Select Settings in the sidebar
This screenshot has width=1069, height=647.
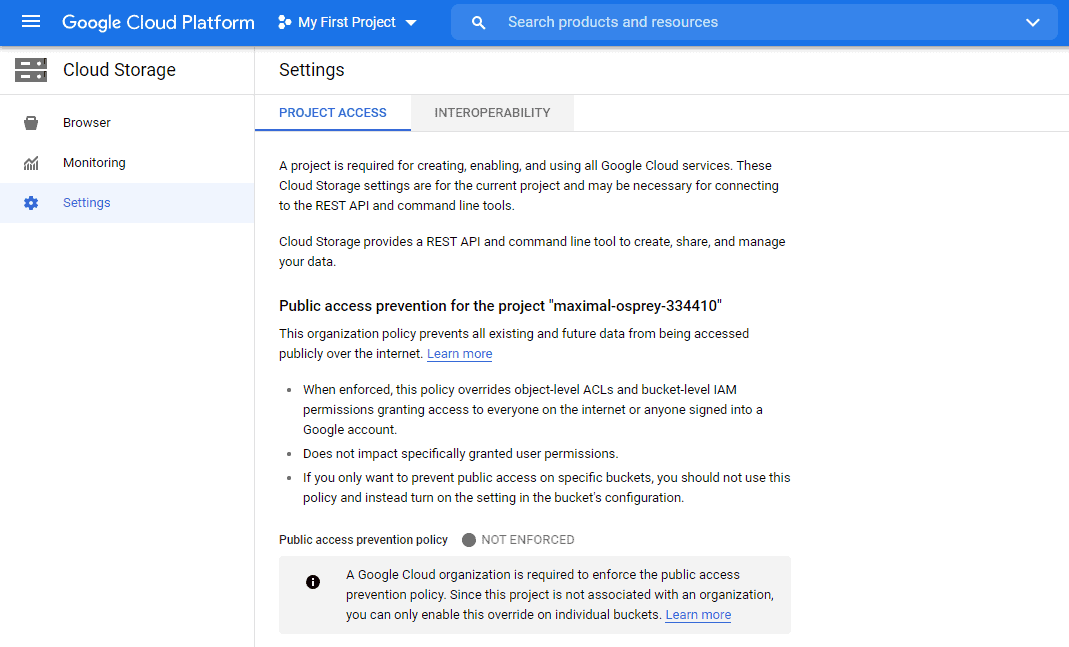[x=127, y=203]
